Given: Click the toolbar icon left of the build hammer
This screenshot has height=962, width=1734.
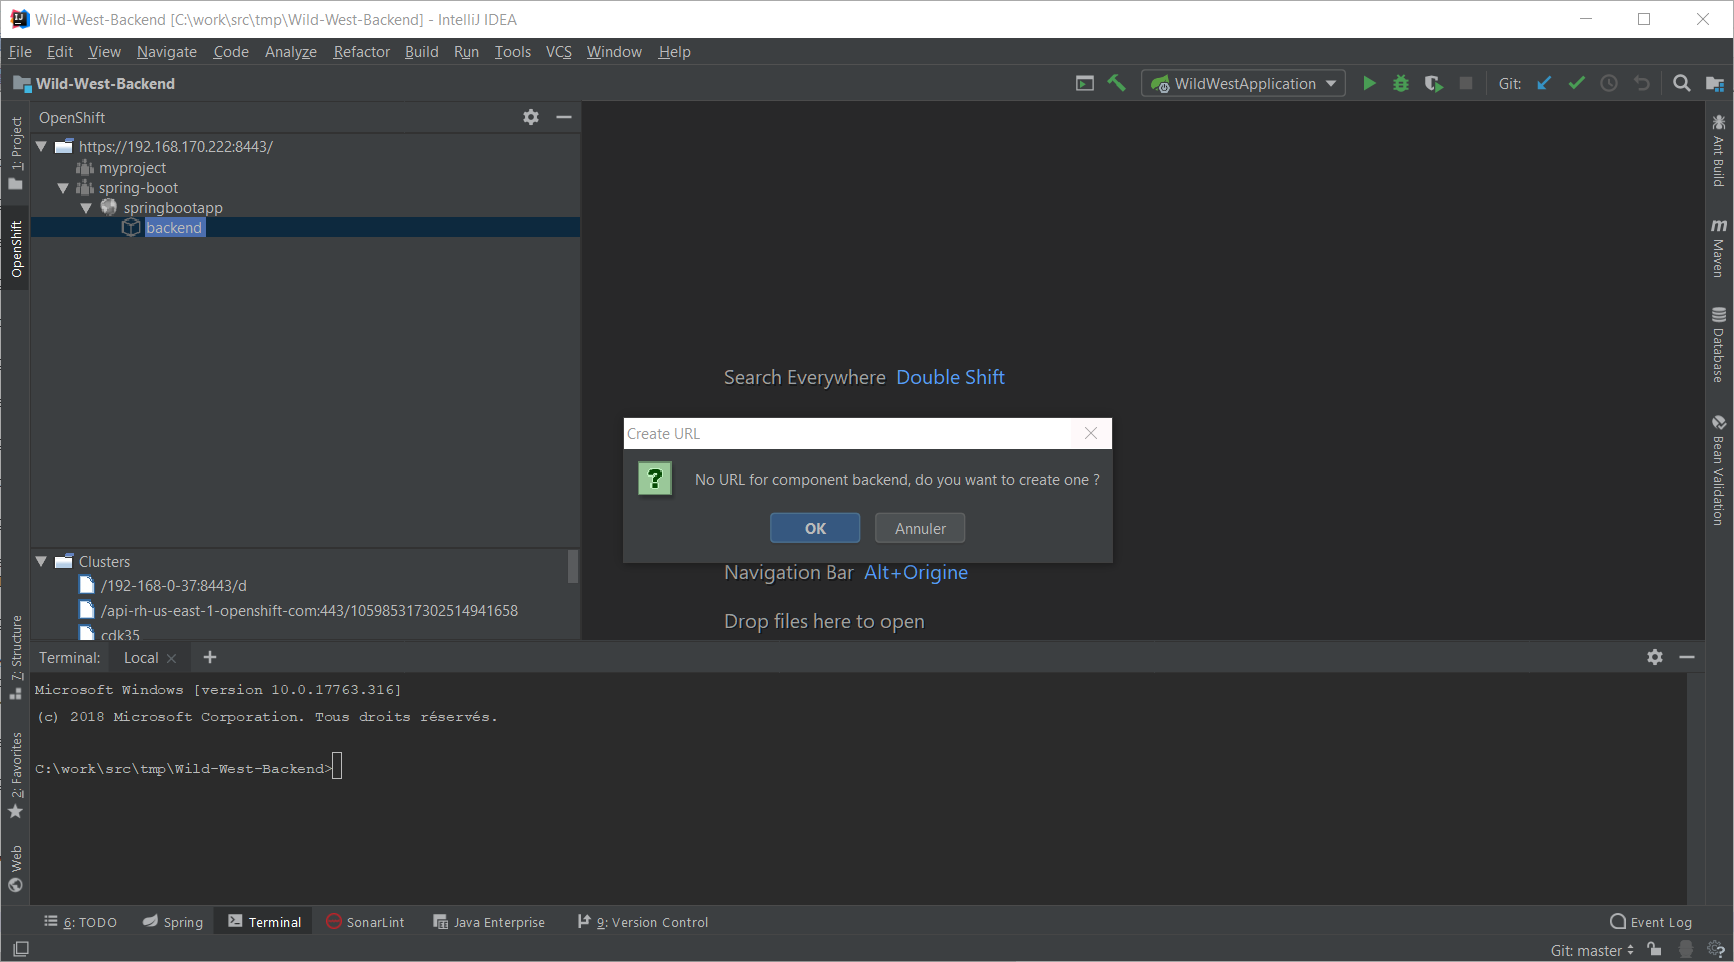Looking at the screenshot, I should click(x=1085, y=83).
